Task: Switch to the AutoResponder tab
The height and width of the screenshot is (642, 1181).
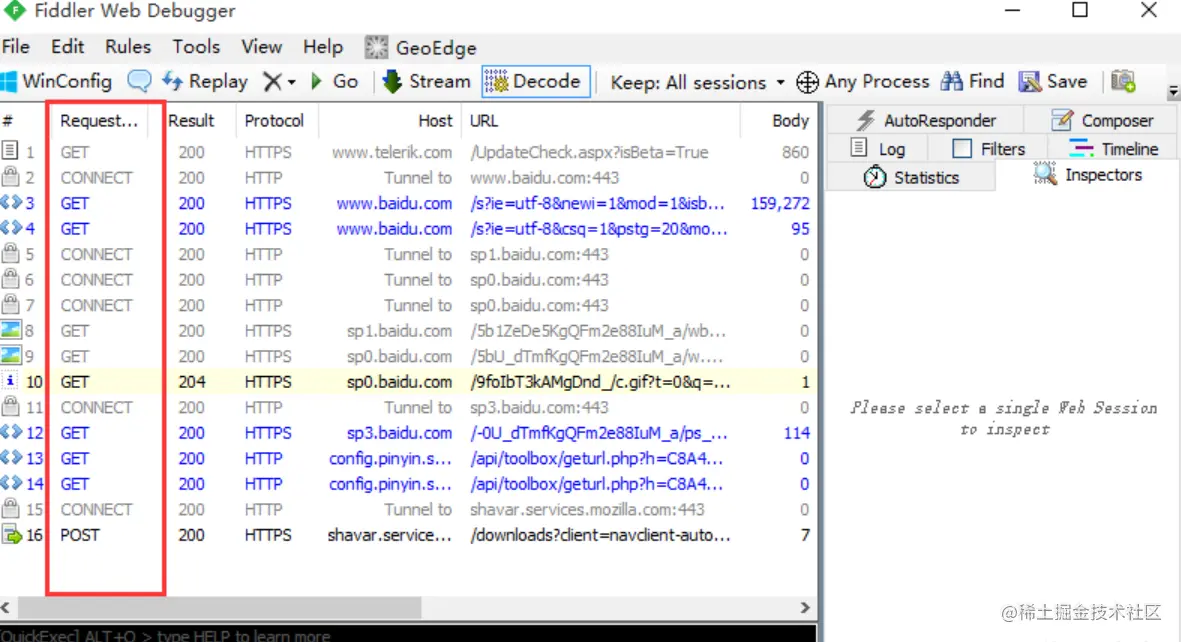Action: click(925, 120)
